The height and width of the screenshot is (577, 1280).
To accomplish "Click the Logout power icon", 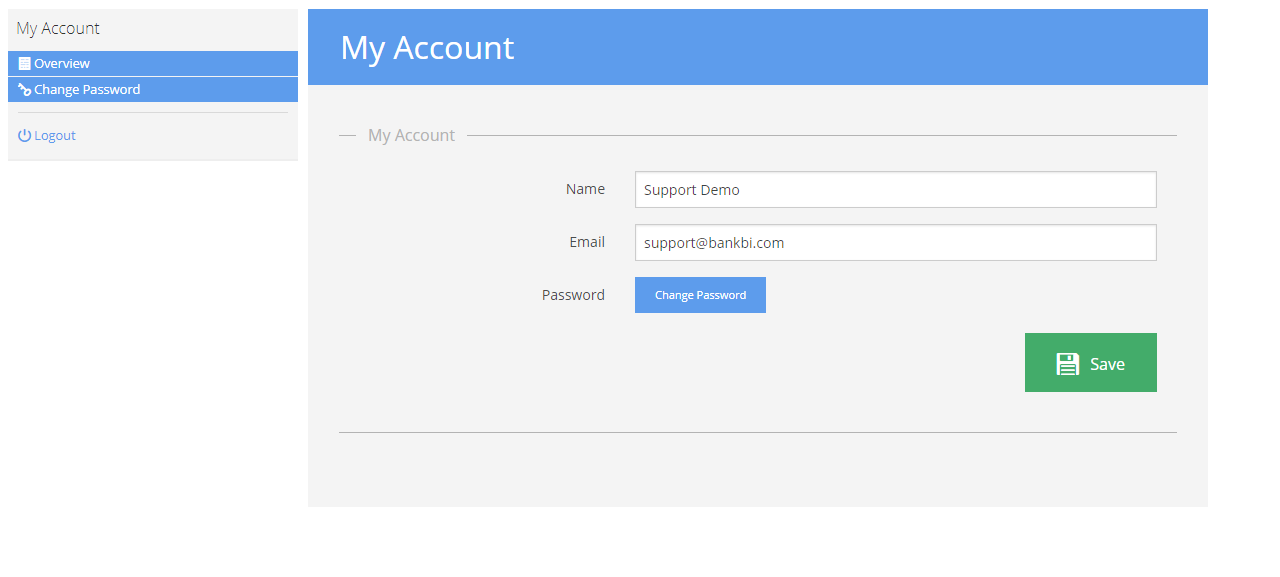I will pyautogui.click(x=25, y=135).
